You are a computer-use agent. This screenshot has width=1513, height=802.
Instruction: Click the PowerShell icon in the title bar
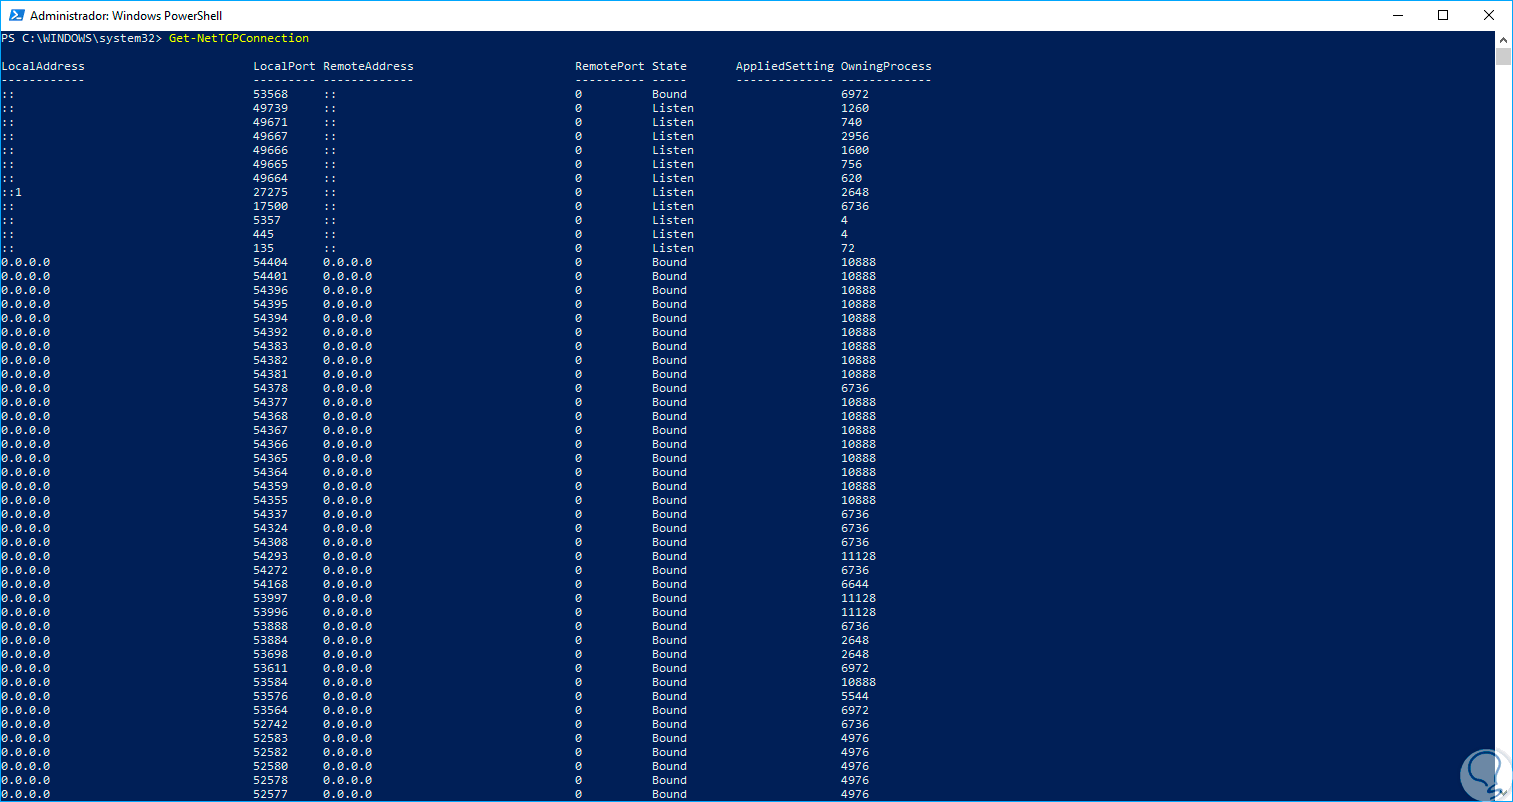(x=16, y=15)
